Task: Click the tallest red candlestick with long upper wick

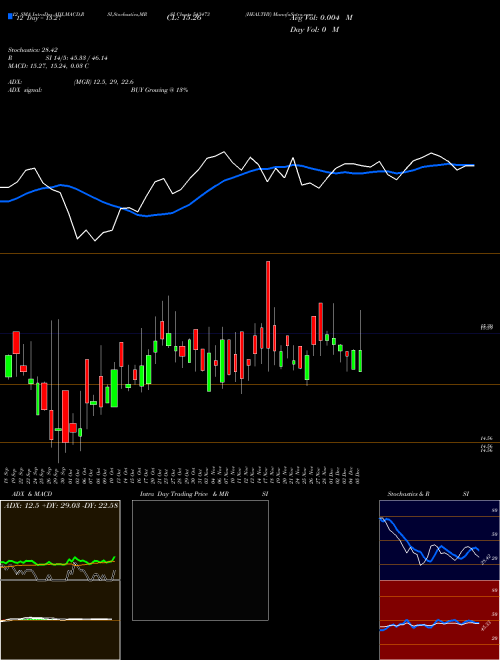Action: [268, 305]
